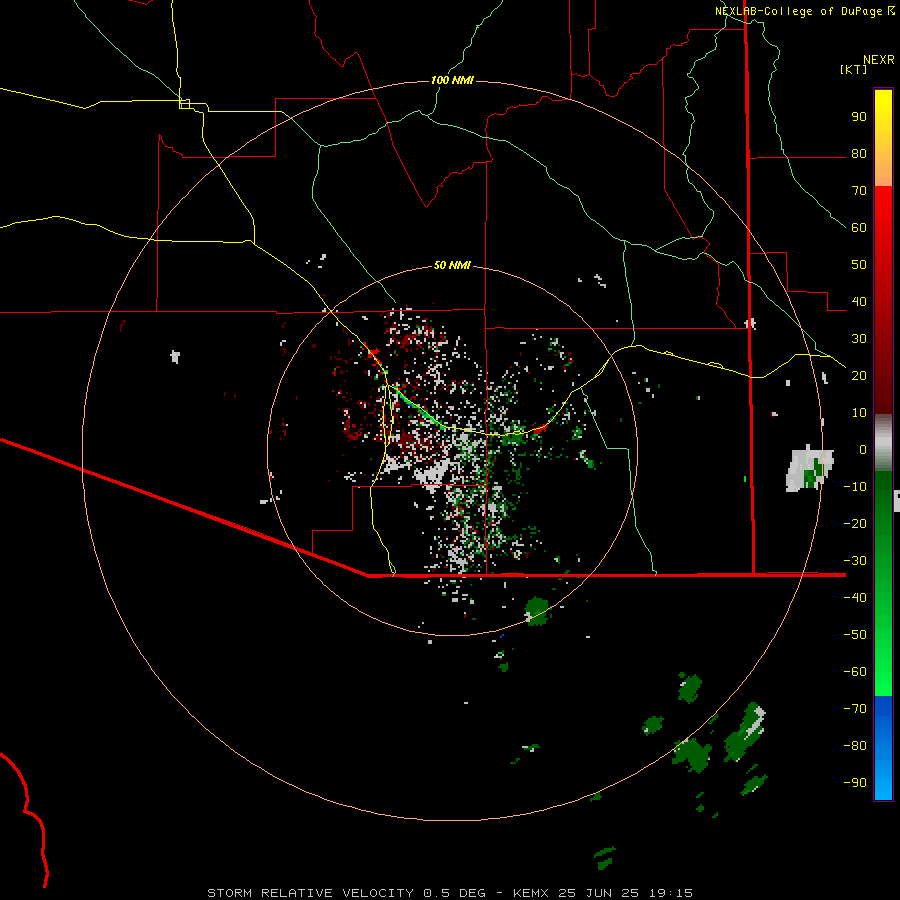900x900 pixels.
Task: Click the -30 scale label
Action: point(855,561)
